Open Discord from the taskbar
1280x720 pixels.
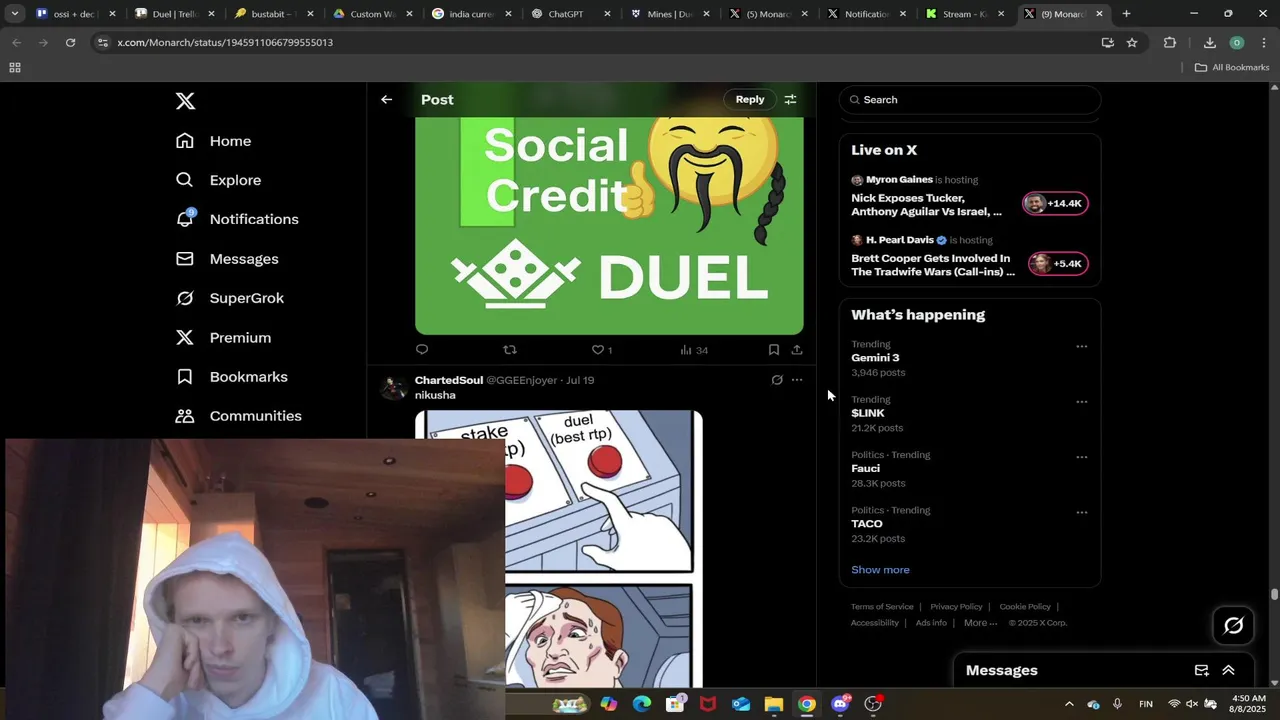[x=840, y=704]
